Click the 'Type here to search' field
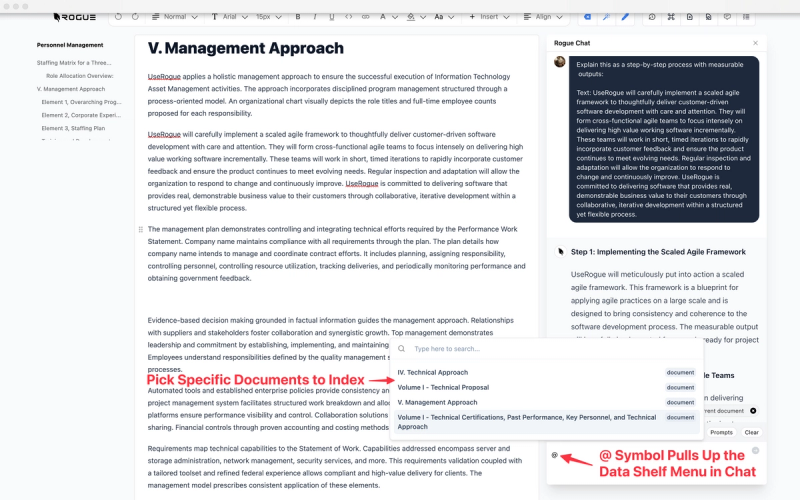This screenshot has width=800, height=500. point(546,349)
